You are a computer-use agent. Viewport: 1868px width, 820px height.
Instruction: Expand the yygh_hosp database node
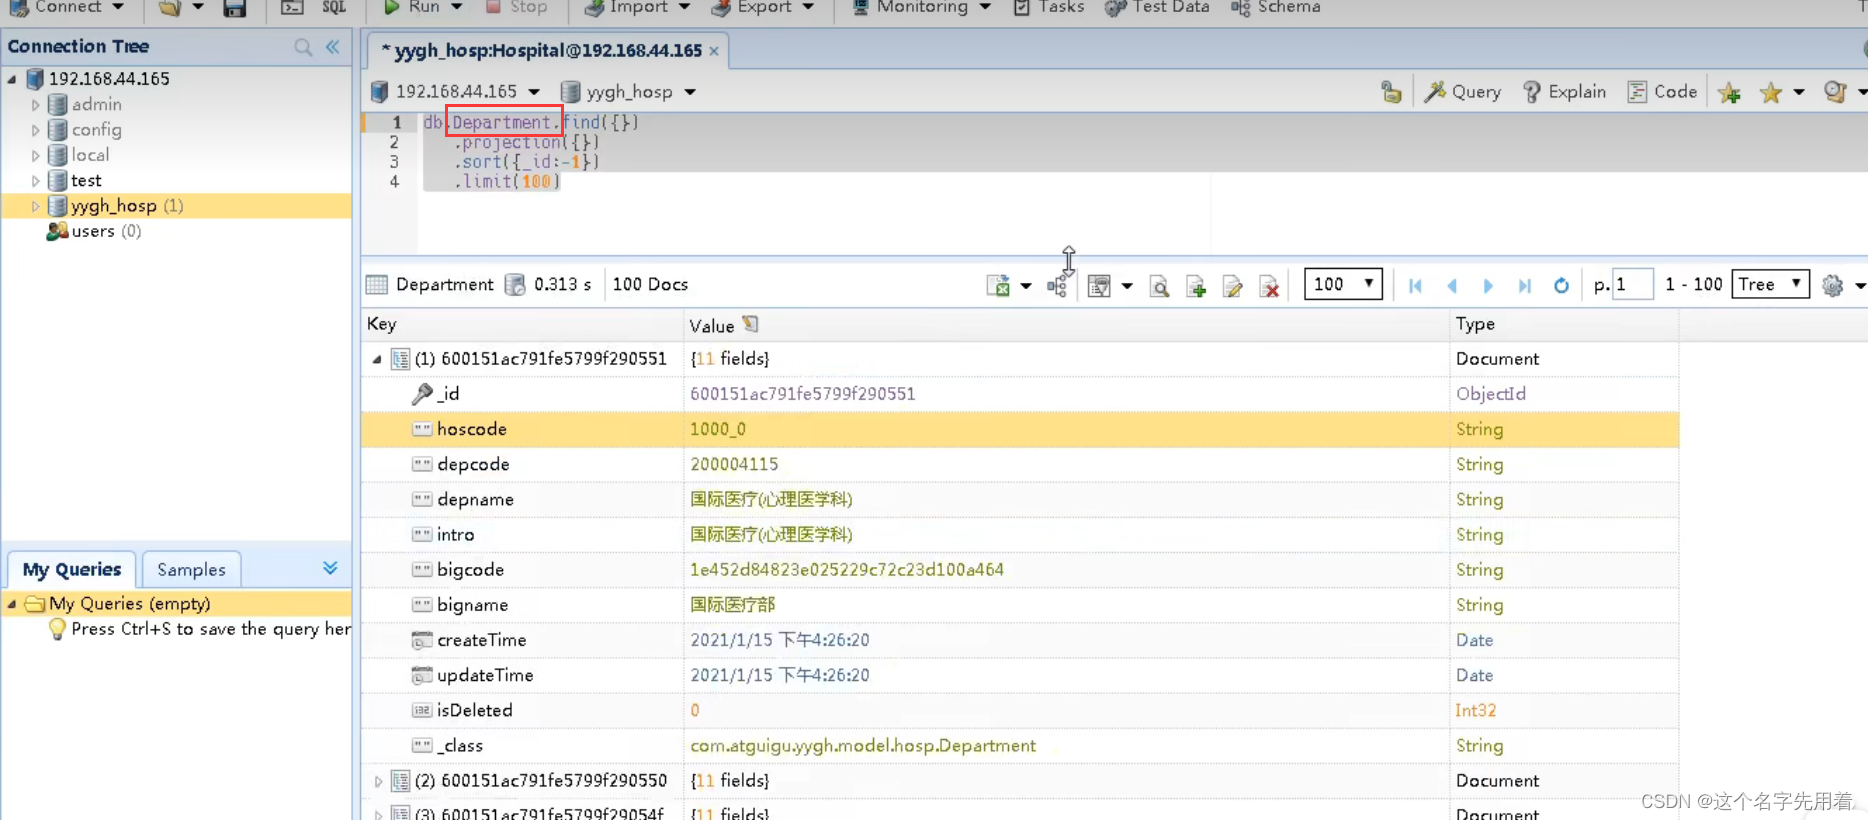point(36,206)
